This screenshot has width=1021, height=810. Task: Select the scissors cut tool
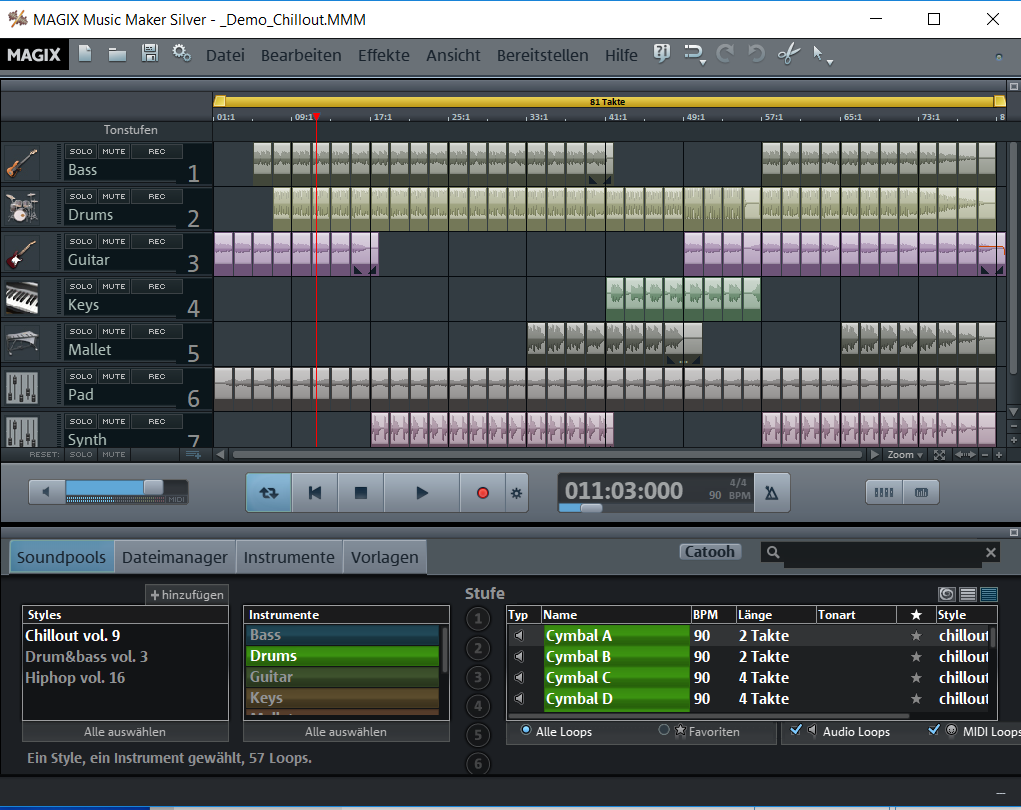[x=789, y=53]
